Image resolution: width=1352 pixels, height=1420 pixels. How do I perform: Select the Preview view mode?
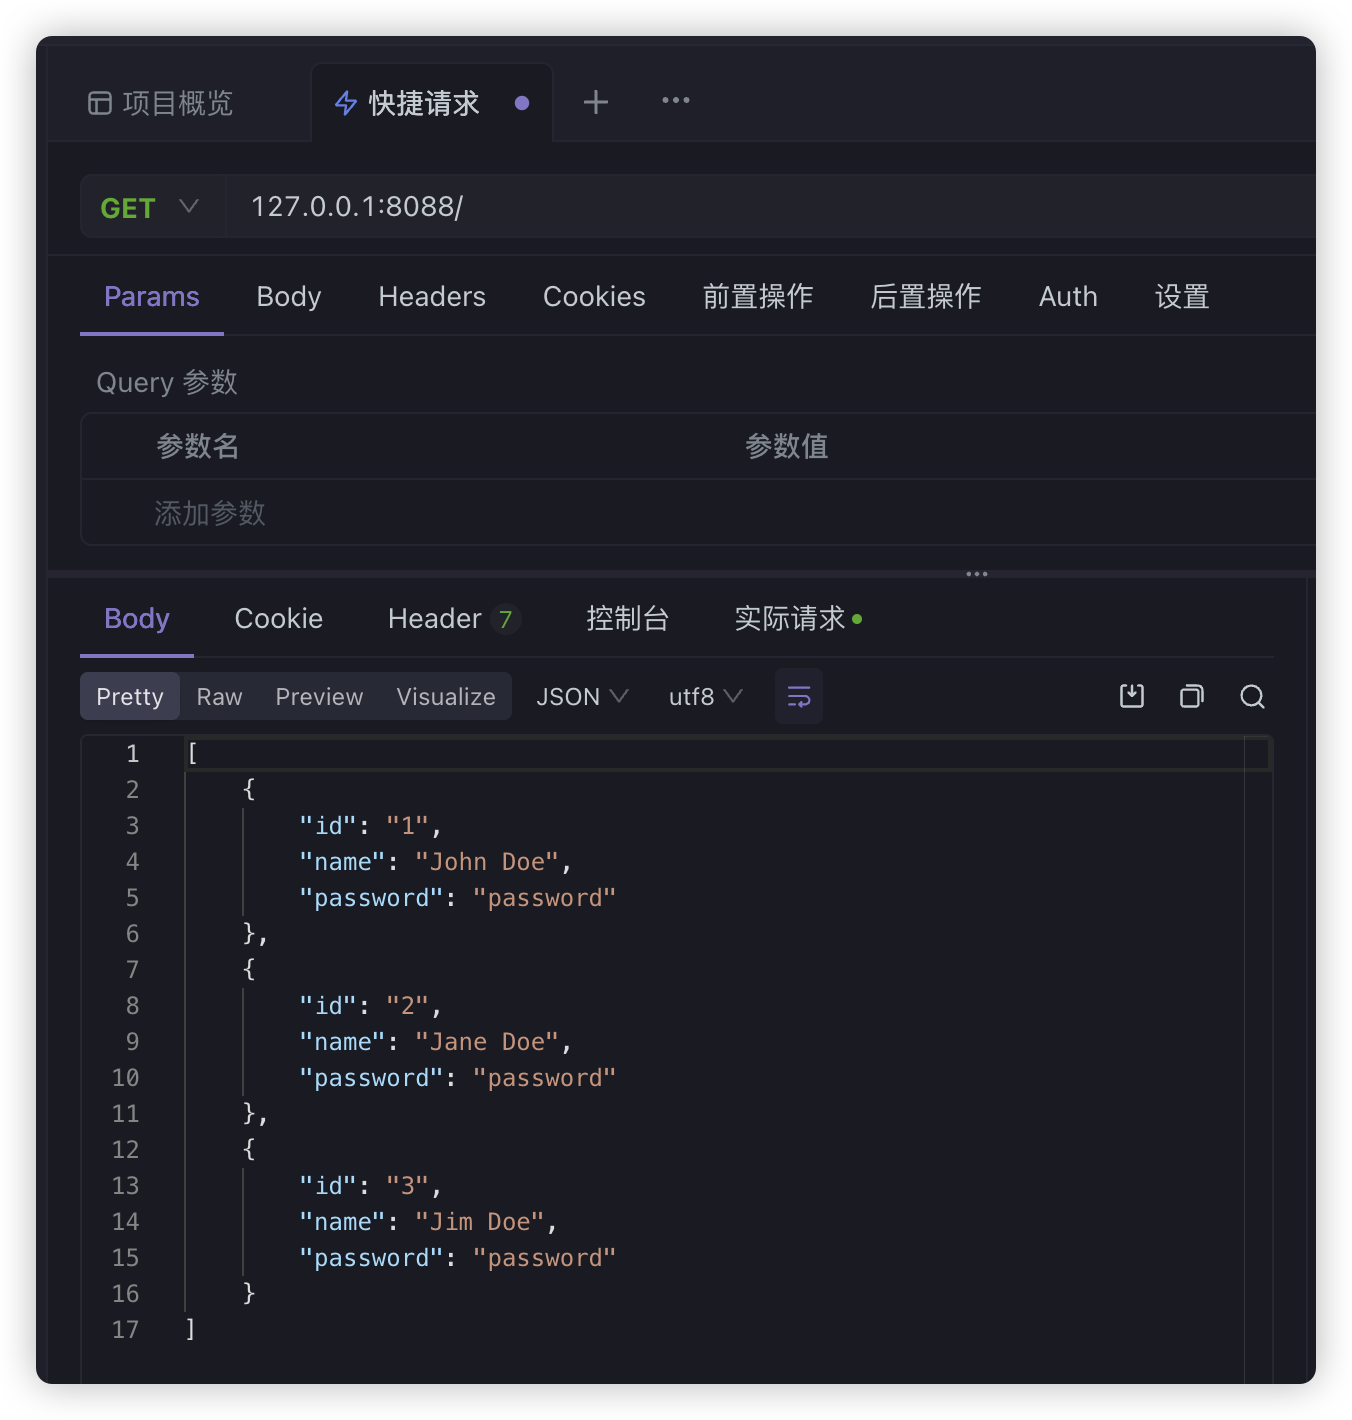[319, 696]
